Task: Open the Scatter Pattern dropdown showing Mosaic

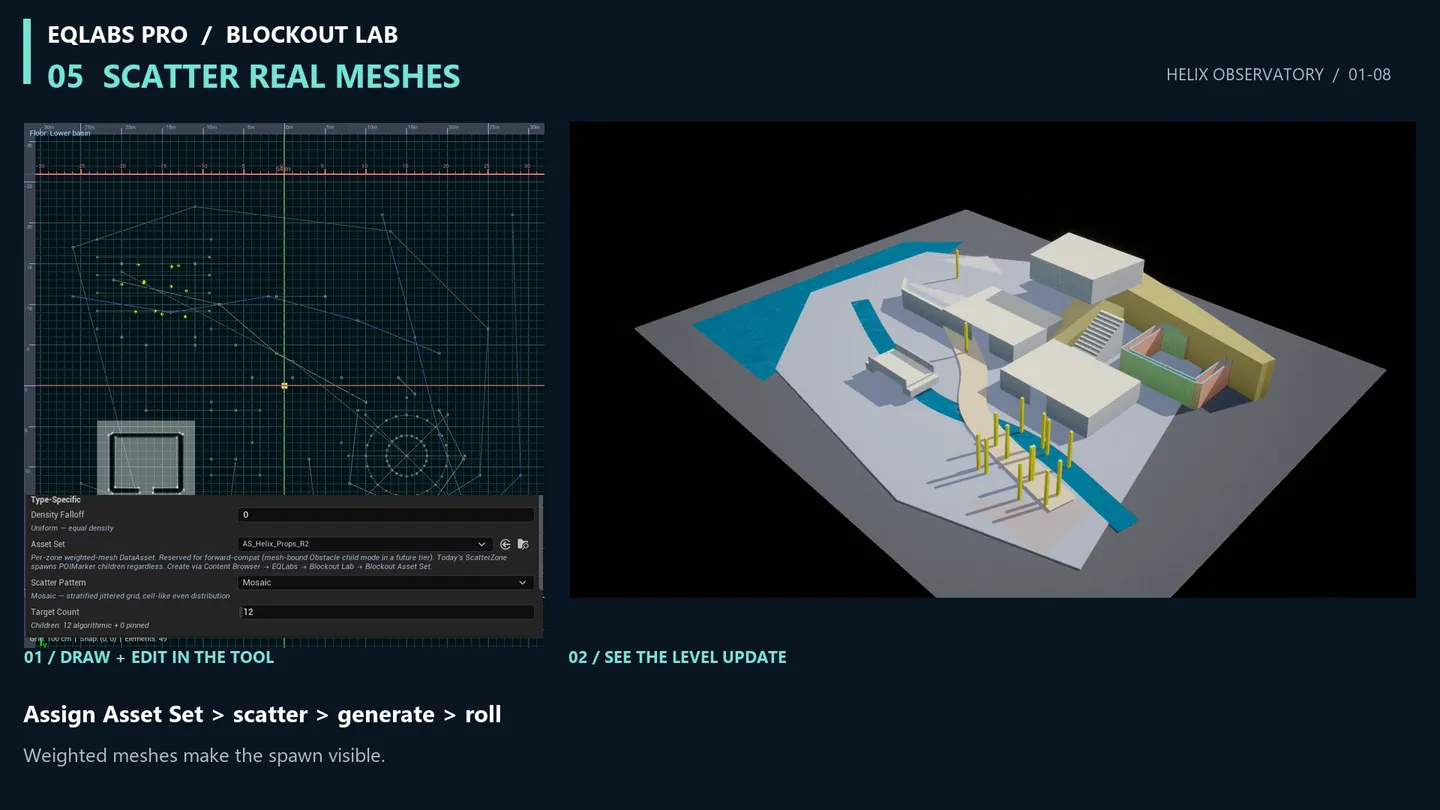Action: click(x=385, y=582)
